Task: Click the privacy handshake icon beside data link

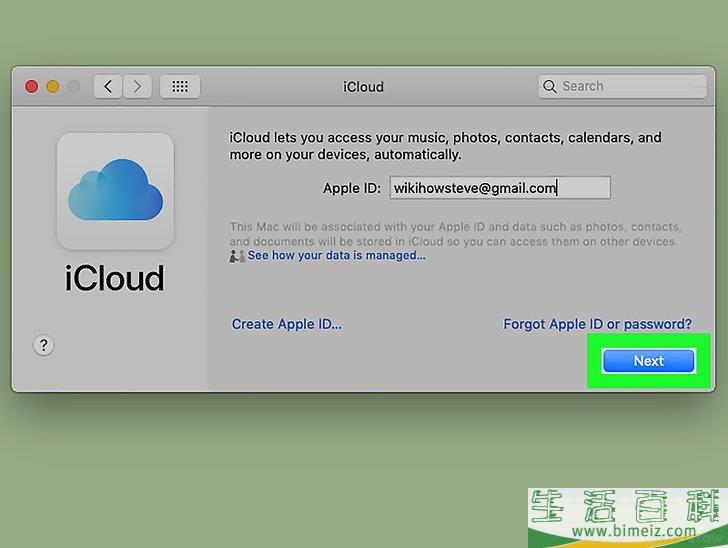Action: click(x=237, y=256)
